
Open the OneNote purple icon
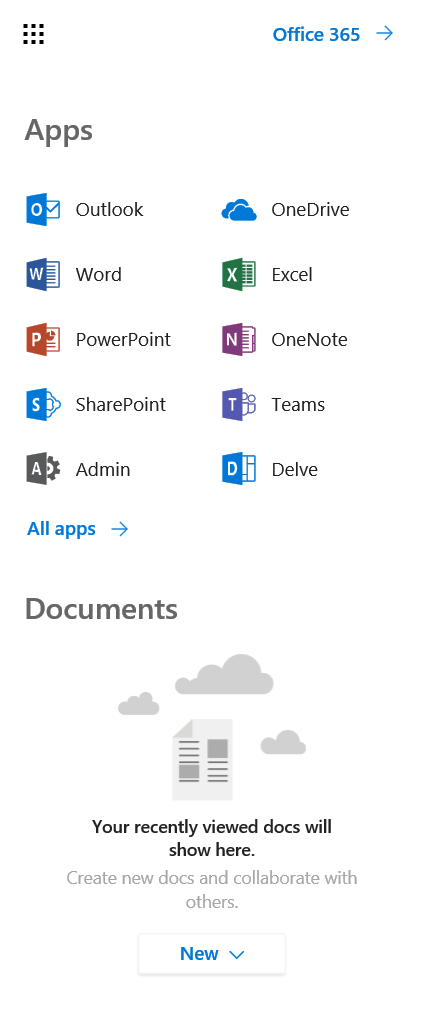coord(239,340)
